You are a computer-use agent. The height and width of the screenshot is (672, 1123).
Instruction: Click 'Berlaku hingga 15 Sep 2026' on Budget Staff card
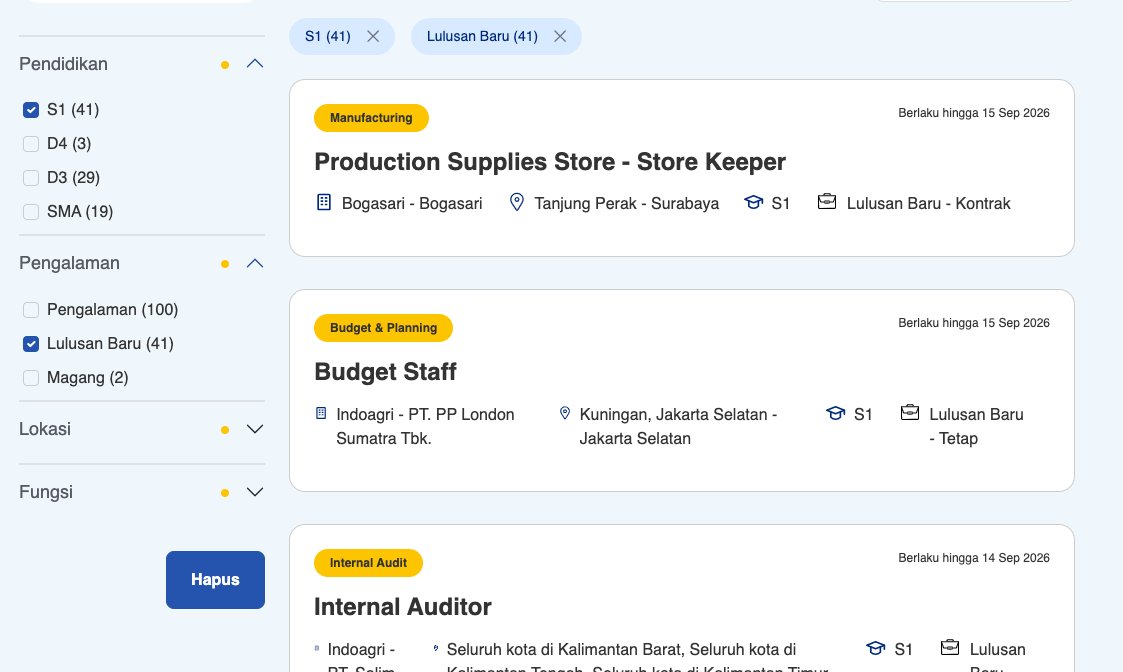pos(974,323)
